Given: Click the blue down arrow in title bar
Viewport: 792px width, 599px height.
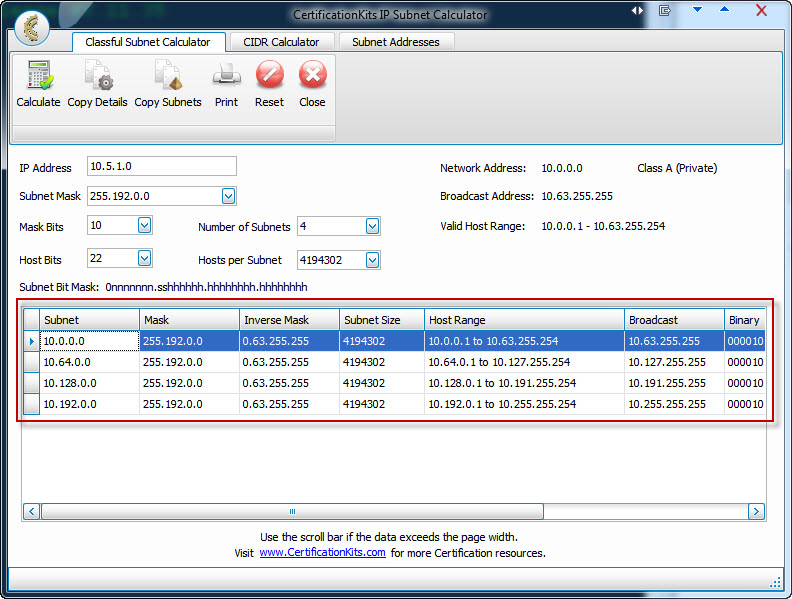Looking at the screenshot, I should 697,9.
